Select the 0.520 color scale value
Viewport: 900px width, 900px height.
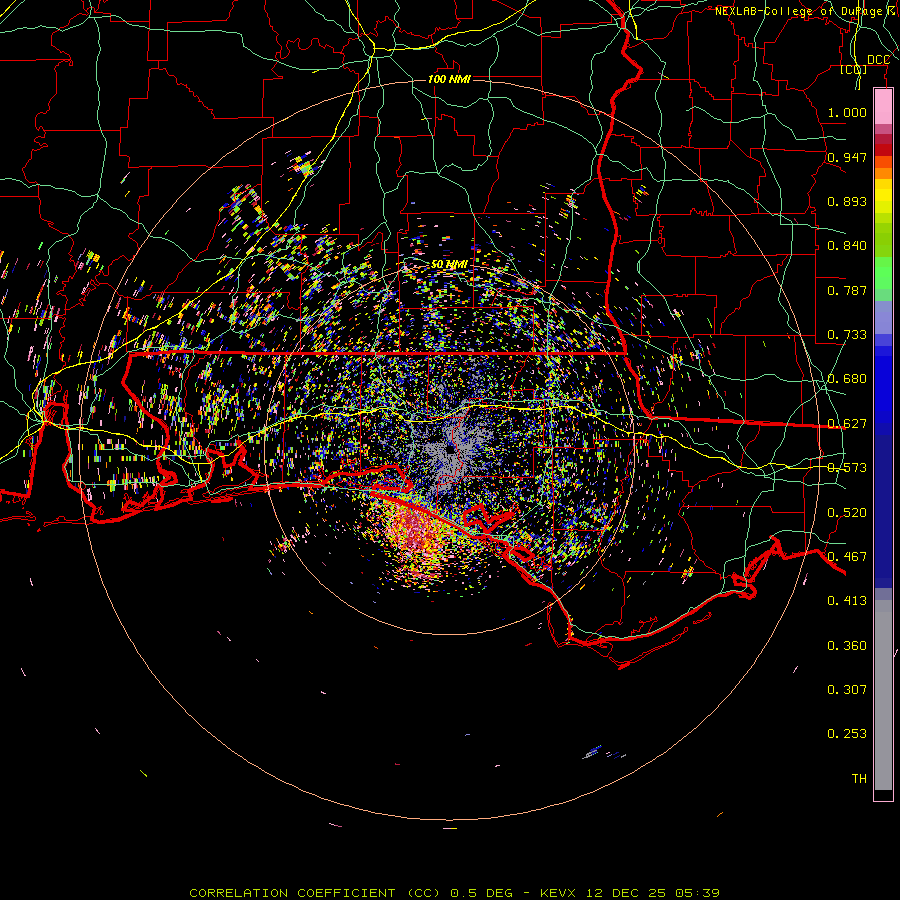click(847, 513)
